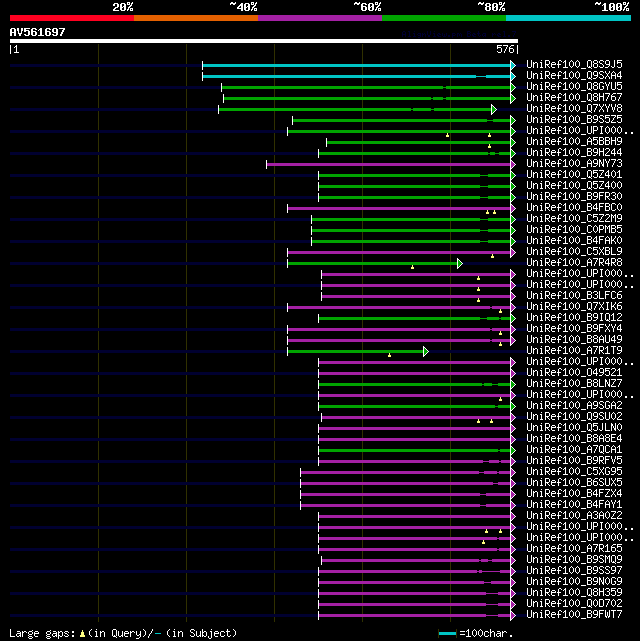The image size is (640, 641).
Task: Click the yellow gap marker under the A5BBH9 bar
Action: [x=489, y=146]
